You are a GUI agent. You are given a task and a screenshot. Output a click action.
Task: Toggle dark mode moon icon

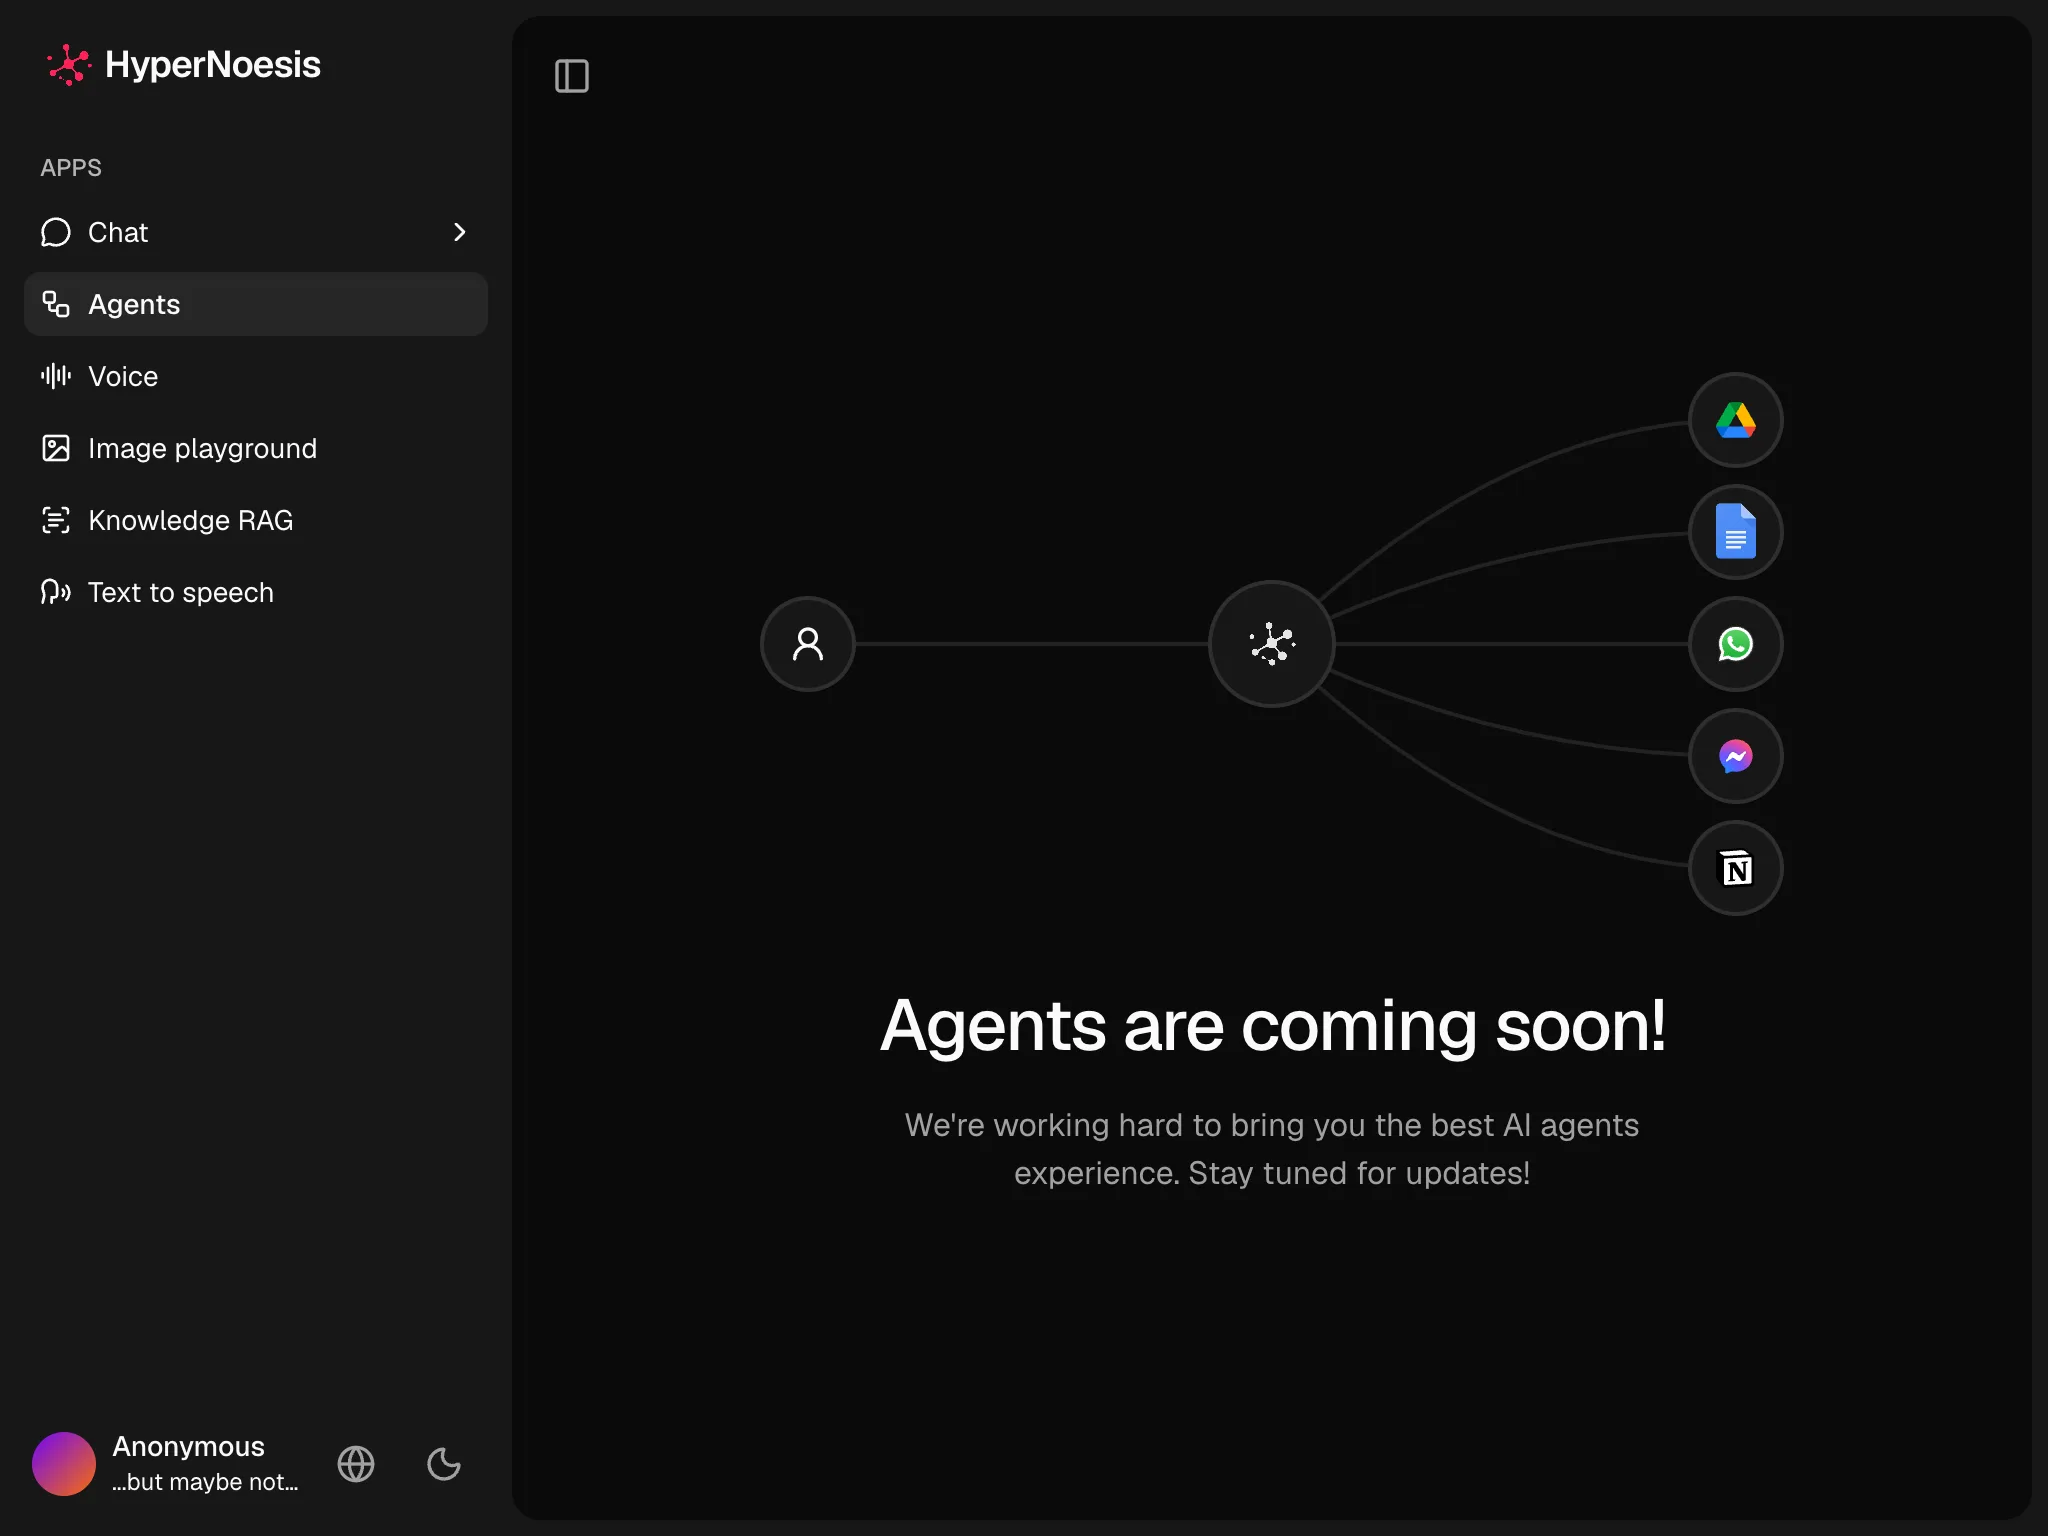pos(444,1464)
